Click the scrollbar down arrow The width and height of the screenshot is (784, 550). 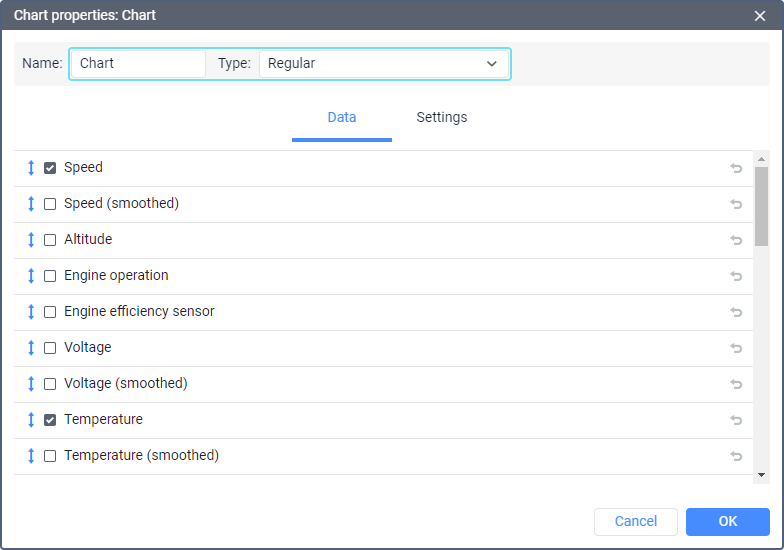click(761, 475)
